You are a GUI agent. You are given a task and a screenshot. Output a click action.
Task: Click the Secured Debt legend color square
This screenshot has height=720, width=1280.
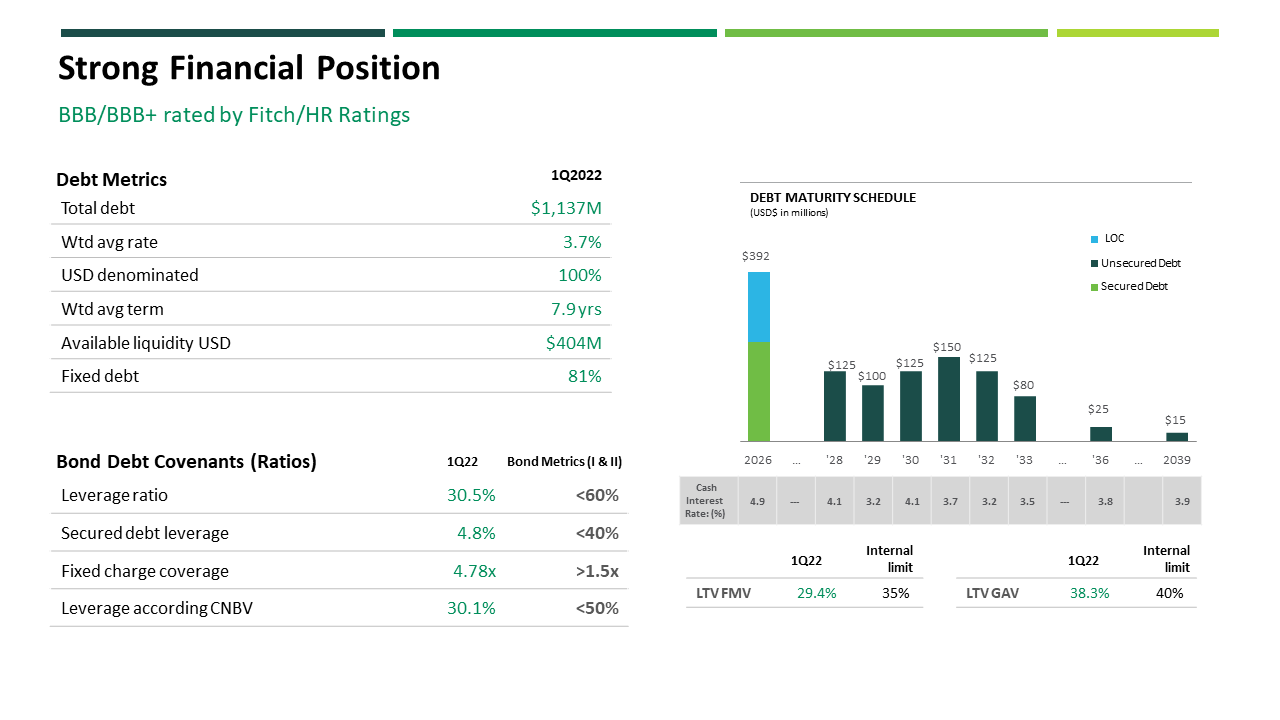point(1094,286)
